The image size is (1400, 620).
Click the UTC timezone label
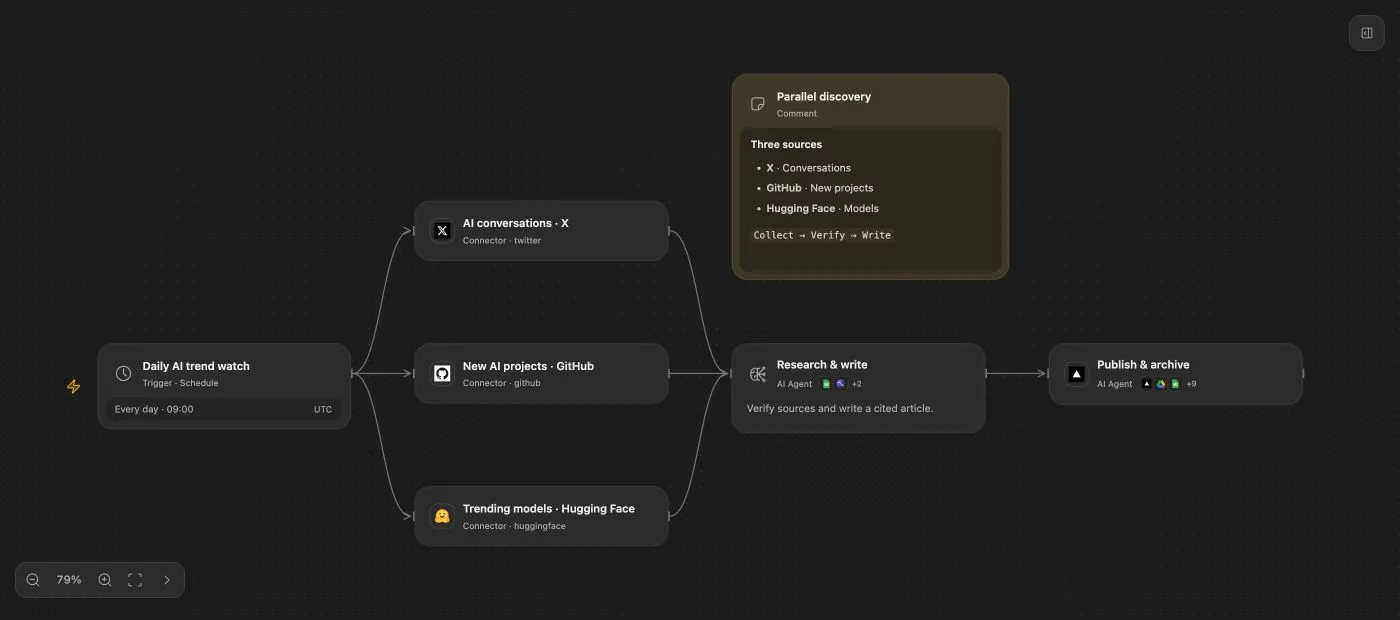(323, 409)
